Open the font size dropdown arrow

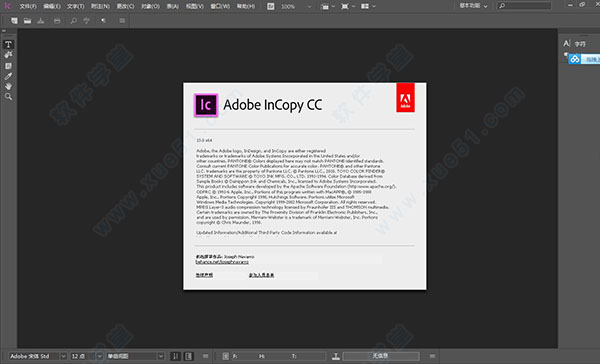pos(99,356)
